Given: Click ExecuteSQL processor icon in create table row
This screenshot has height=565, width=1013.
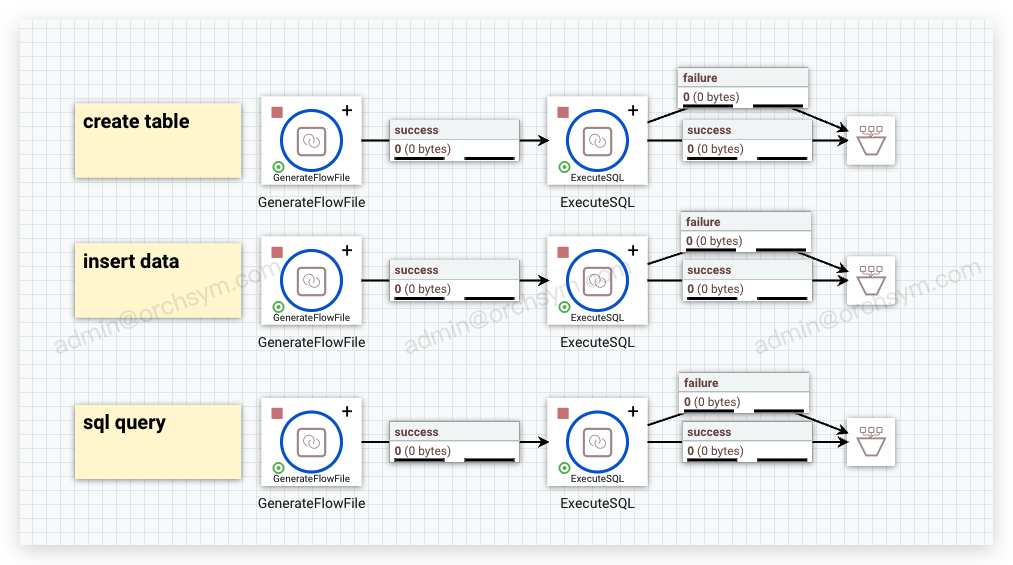Looking at the screenshot, I should click(597, 141).
